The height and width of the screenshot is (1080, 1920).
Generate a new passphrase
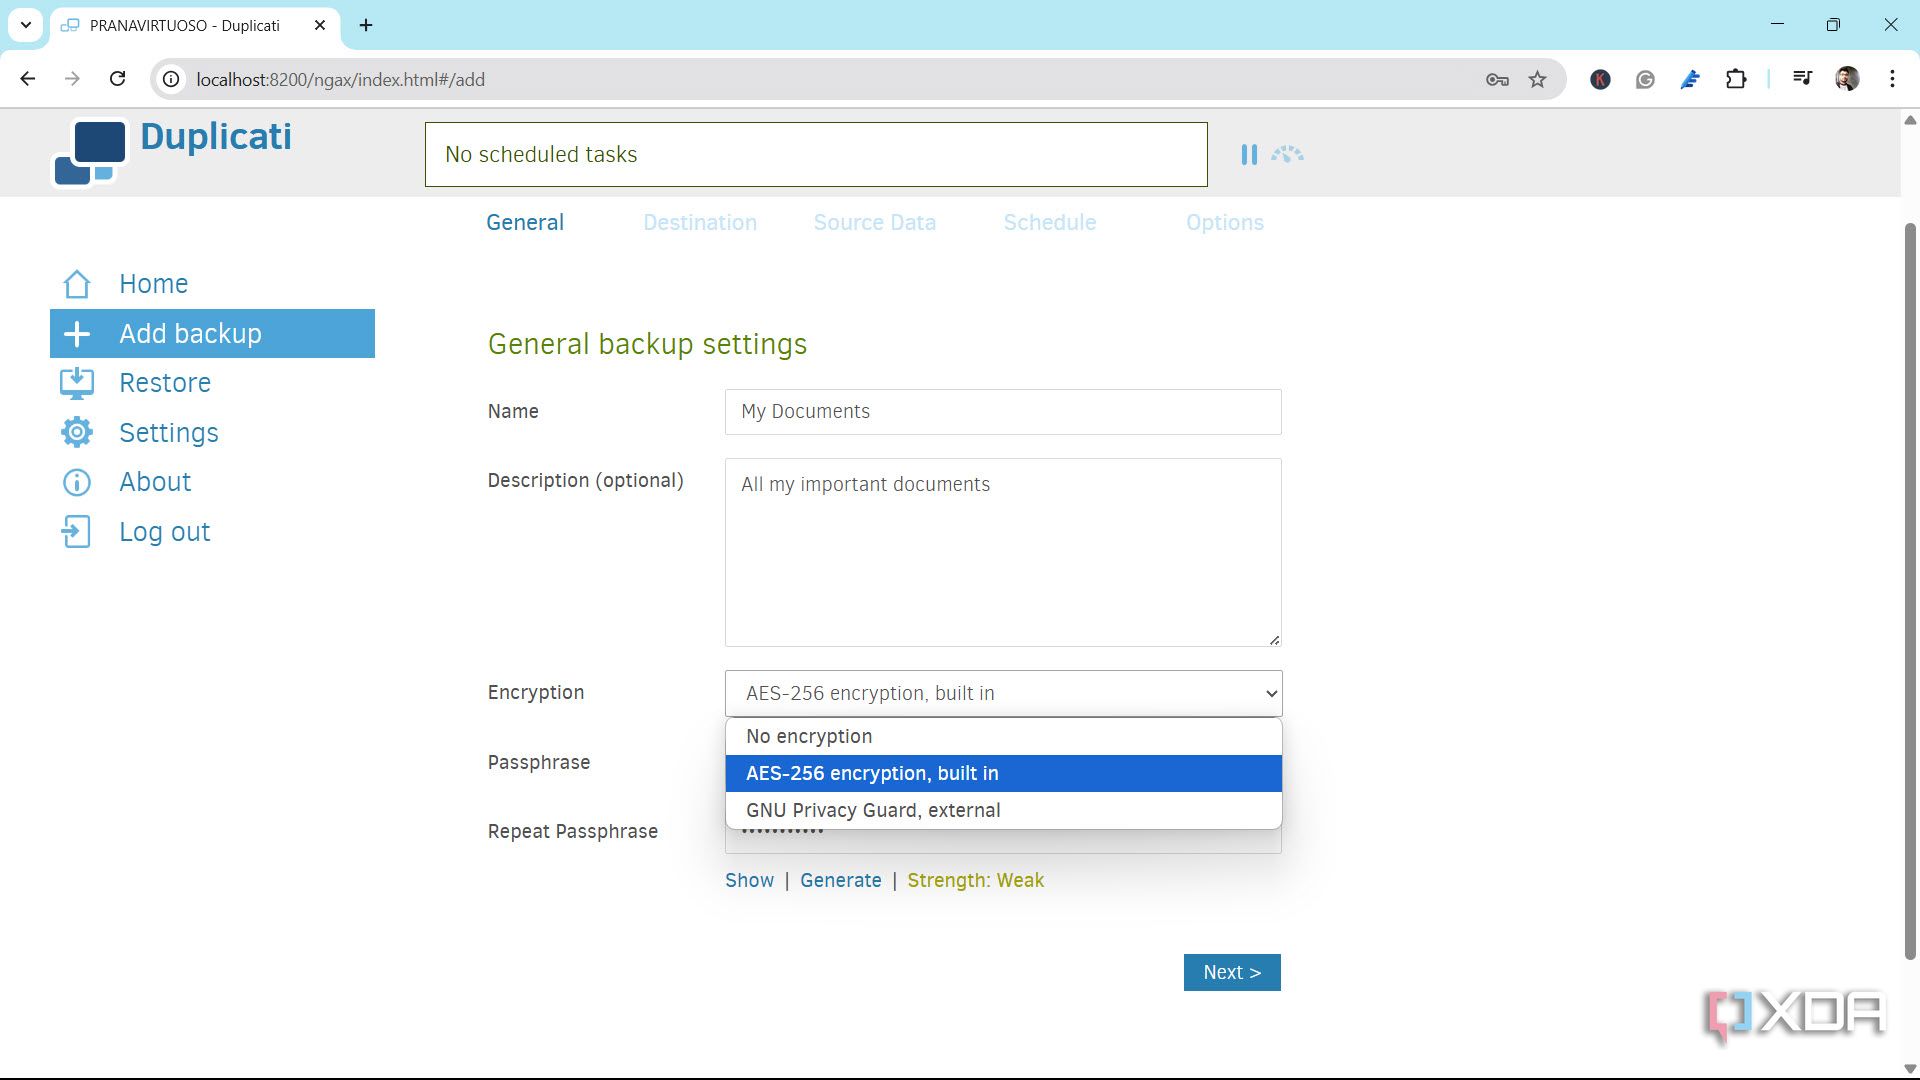(x=841, y=880)
